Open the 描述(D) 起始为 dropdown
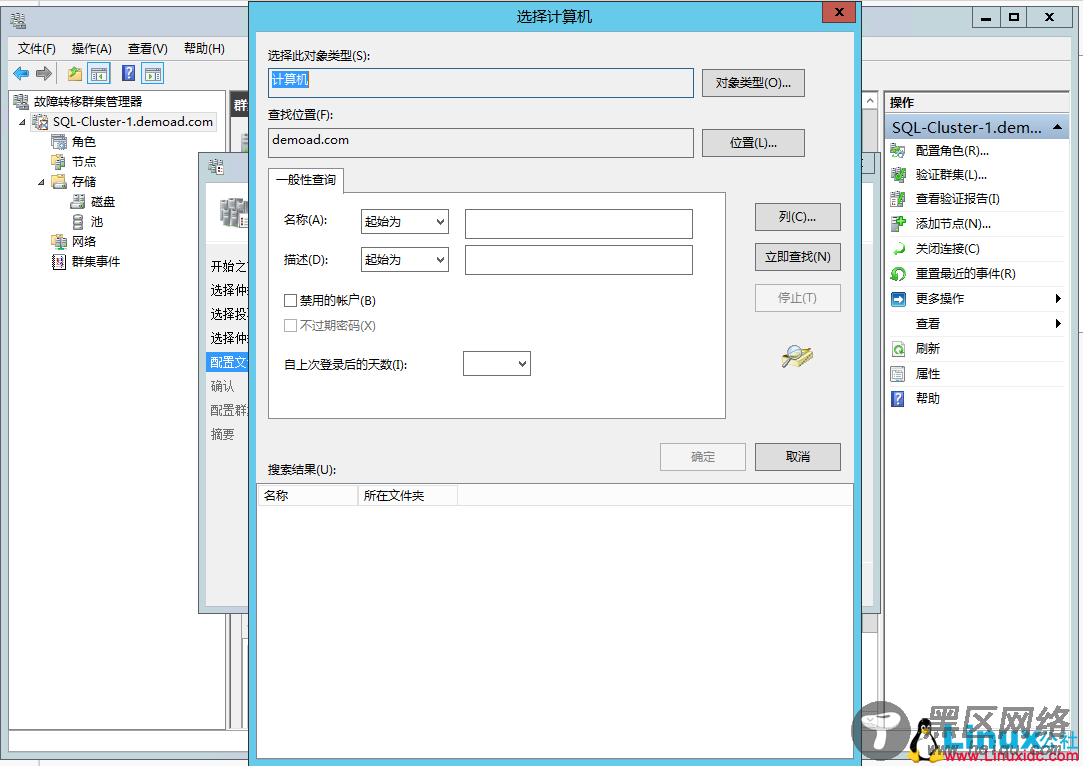This screenshot has height=766, width=1083. tap(405, 260)
